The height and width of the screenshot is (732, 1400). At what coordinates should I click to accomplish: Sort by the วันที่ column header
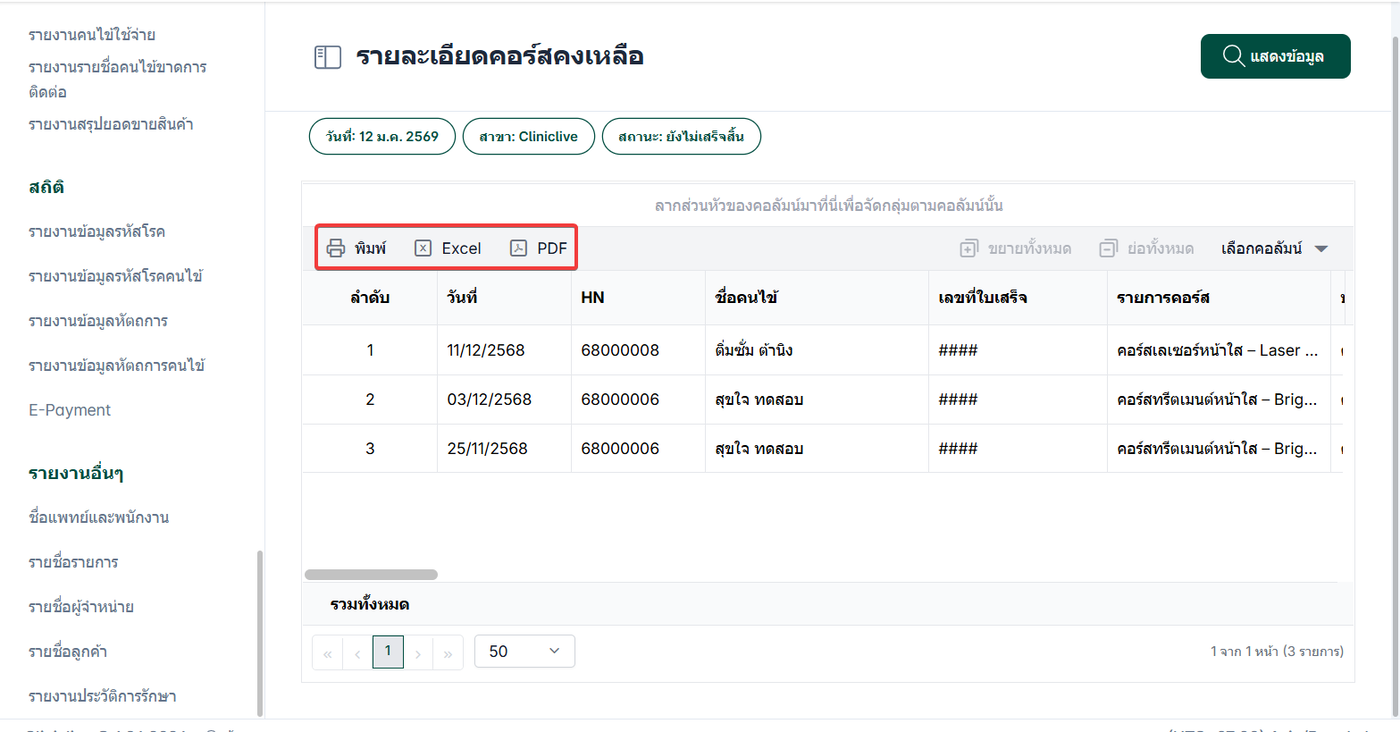505,298
